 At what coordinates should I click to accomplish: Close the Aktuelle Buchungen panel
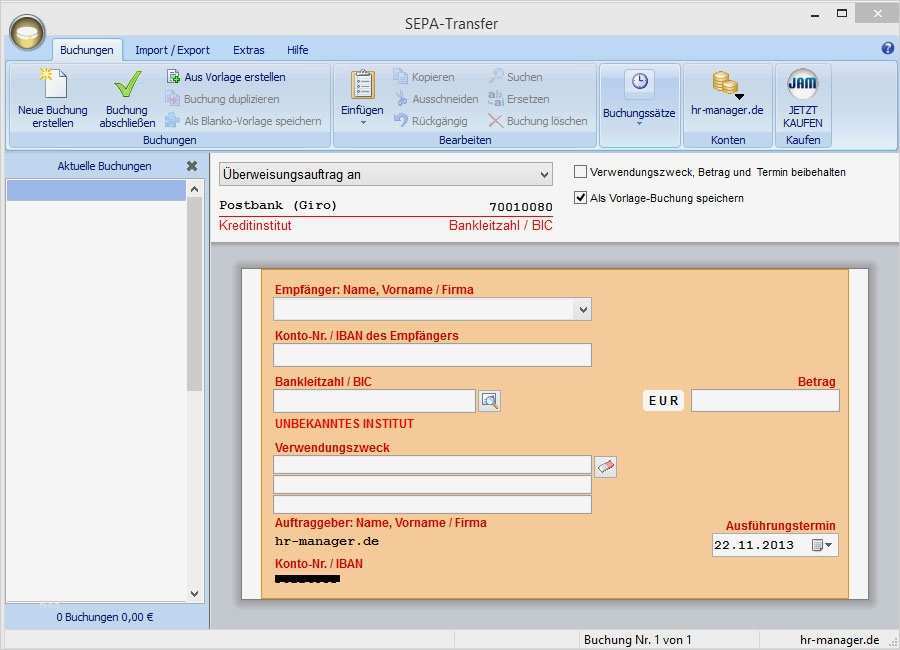tap(191, 166)
